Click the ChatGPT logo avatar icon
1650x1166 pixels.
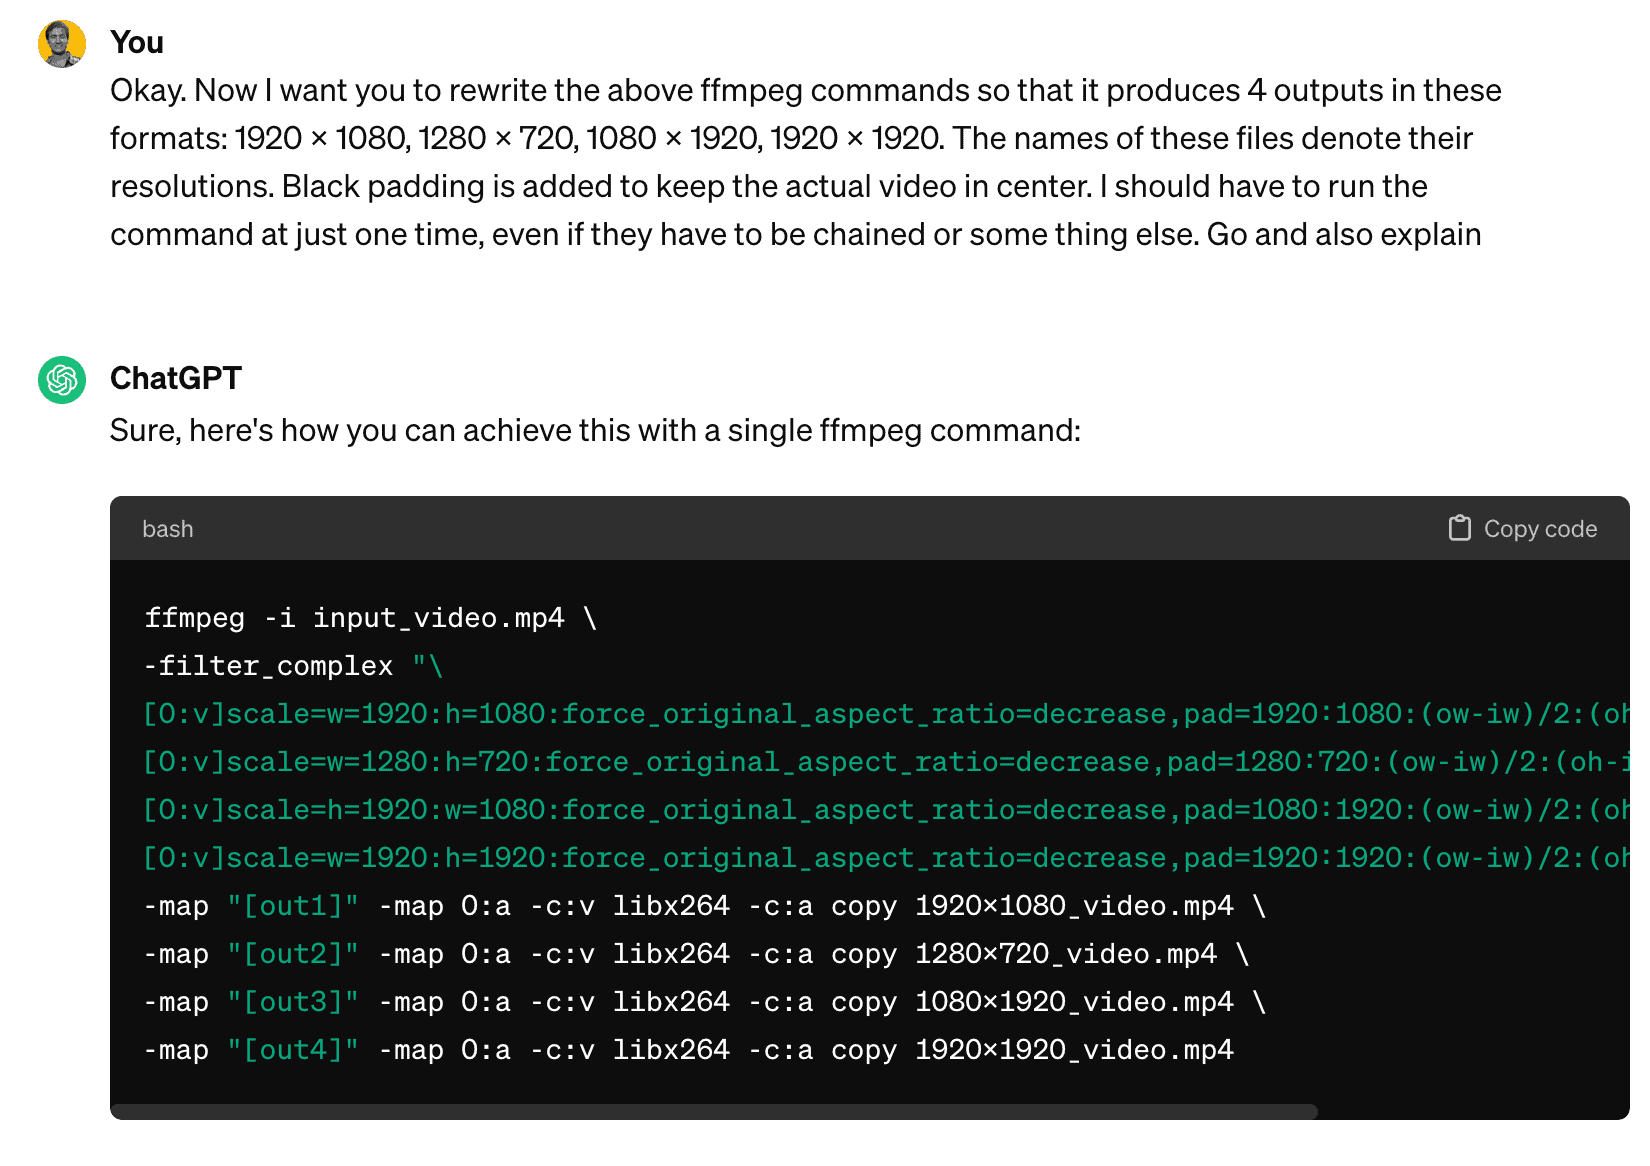(x=61, y=379)
